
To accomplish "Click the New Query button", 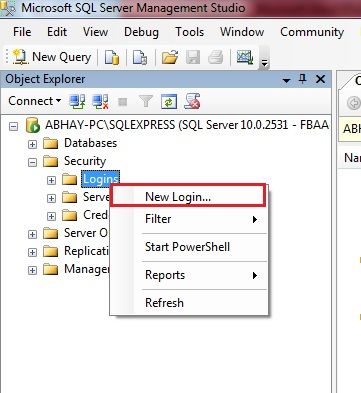I will 52,57.
